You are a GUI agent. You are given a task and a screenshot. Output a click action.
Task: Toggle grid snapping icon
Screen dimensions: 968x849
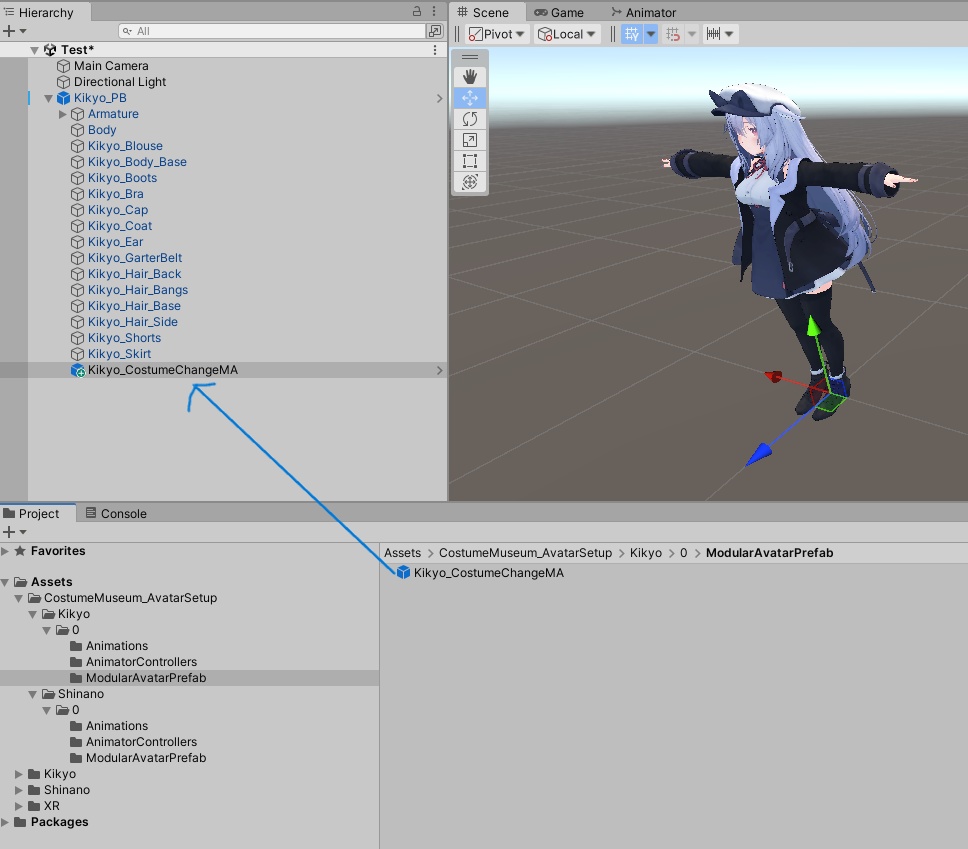click(673, 34)
